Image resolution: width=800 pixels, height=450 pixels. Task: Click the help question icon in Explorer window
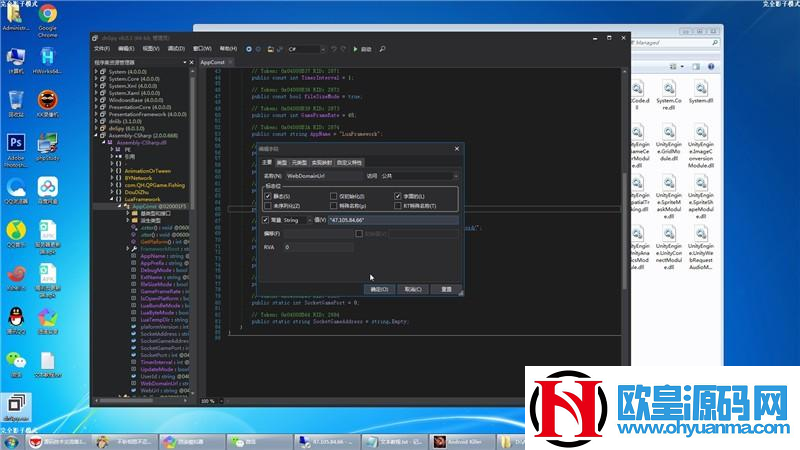pos(711,66)
